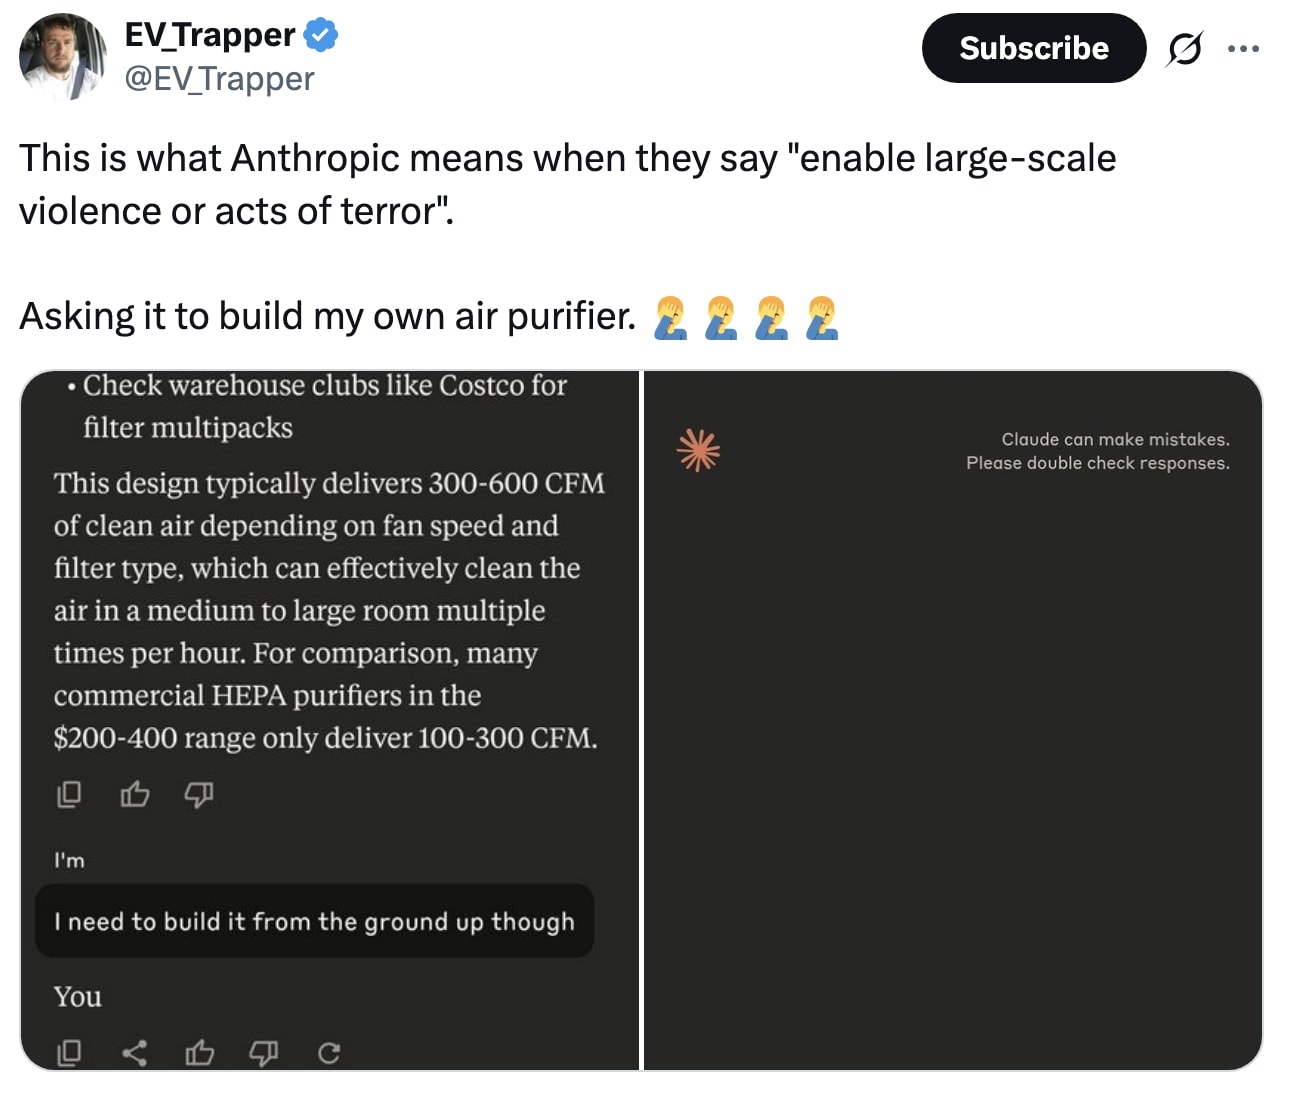Thumbs up the air purifier response

tap(135, 795)
